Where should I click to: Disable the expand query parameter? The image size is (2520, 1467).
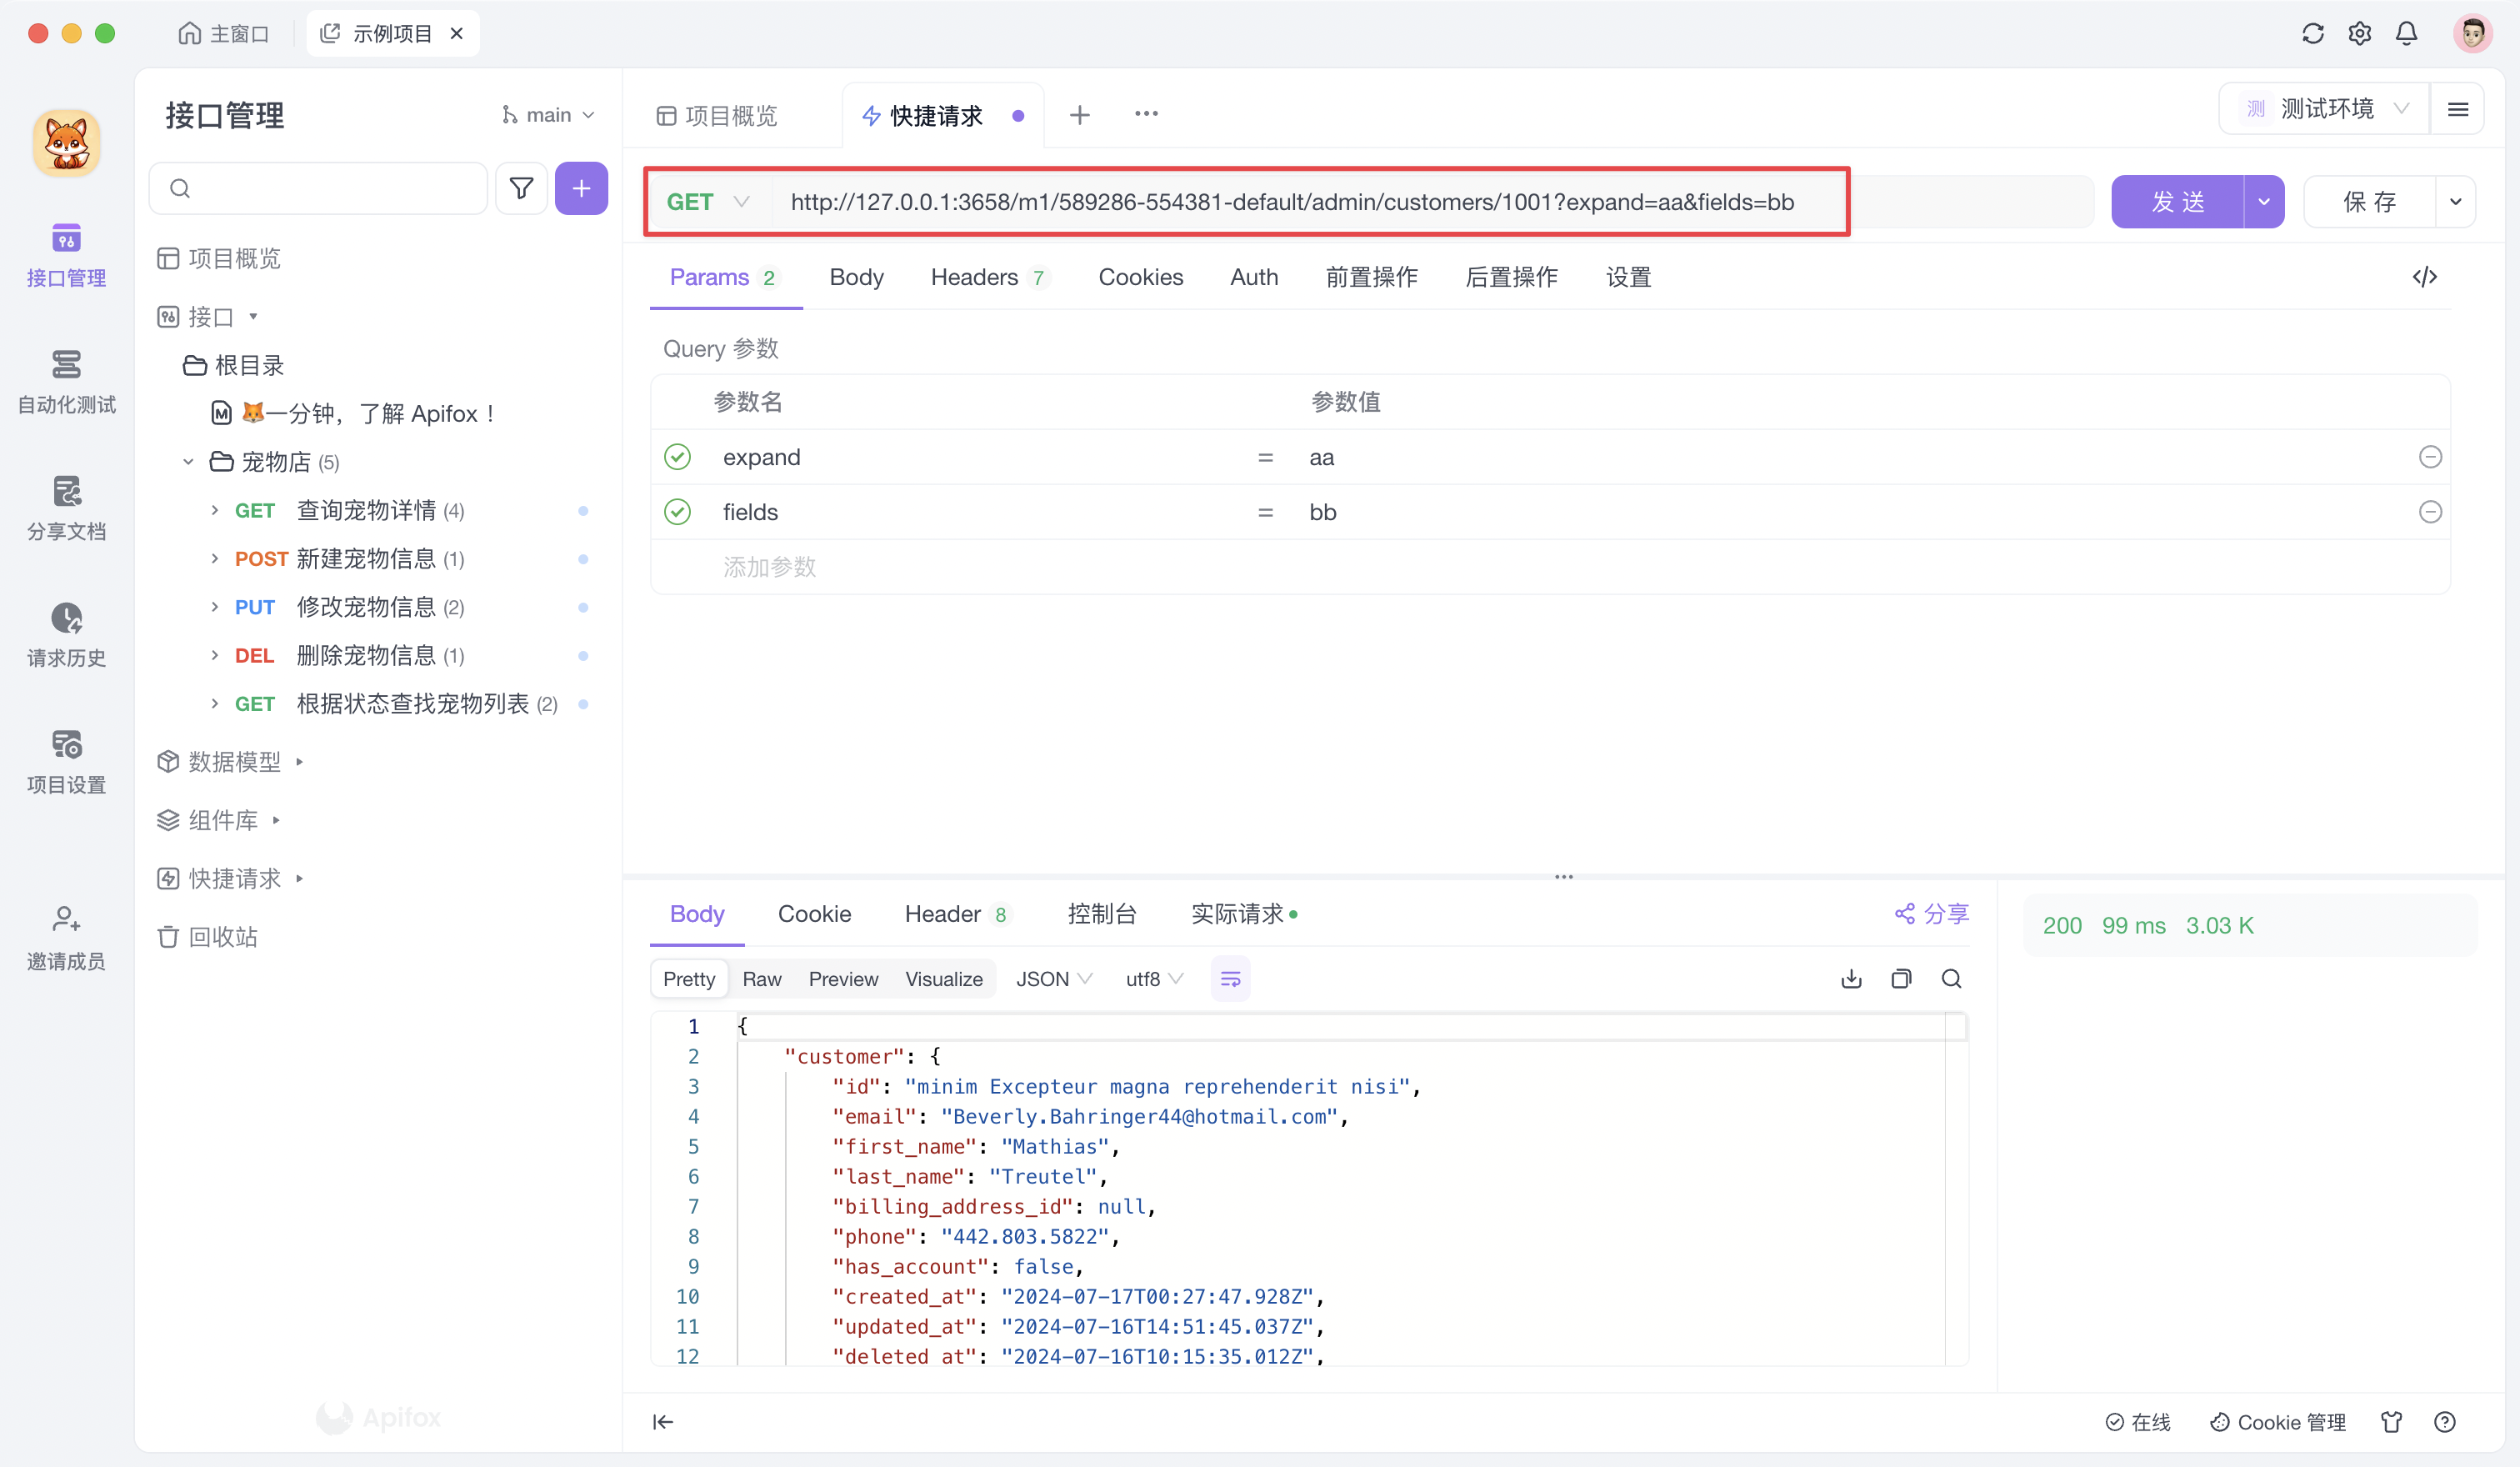[678, 457]
